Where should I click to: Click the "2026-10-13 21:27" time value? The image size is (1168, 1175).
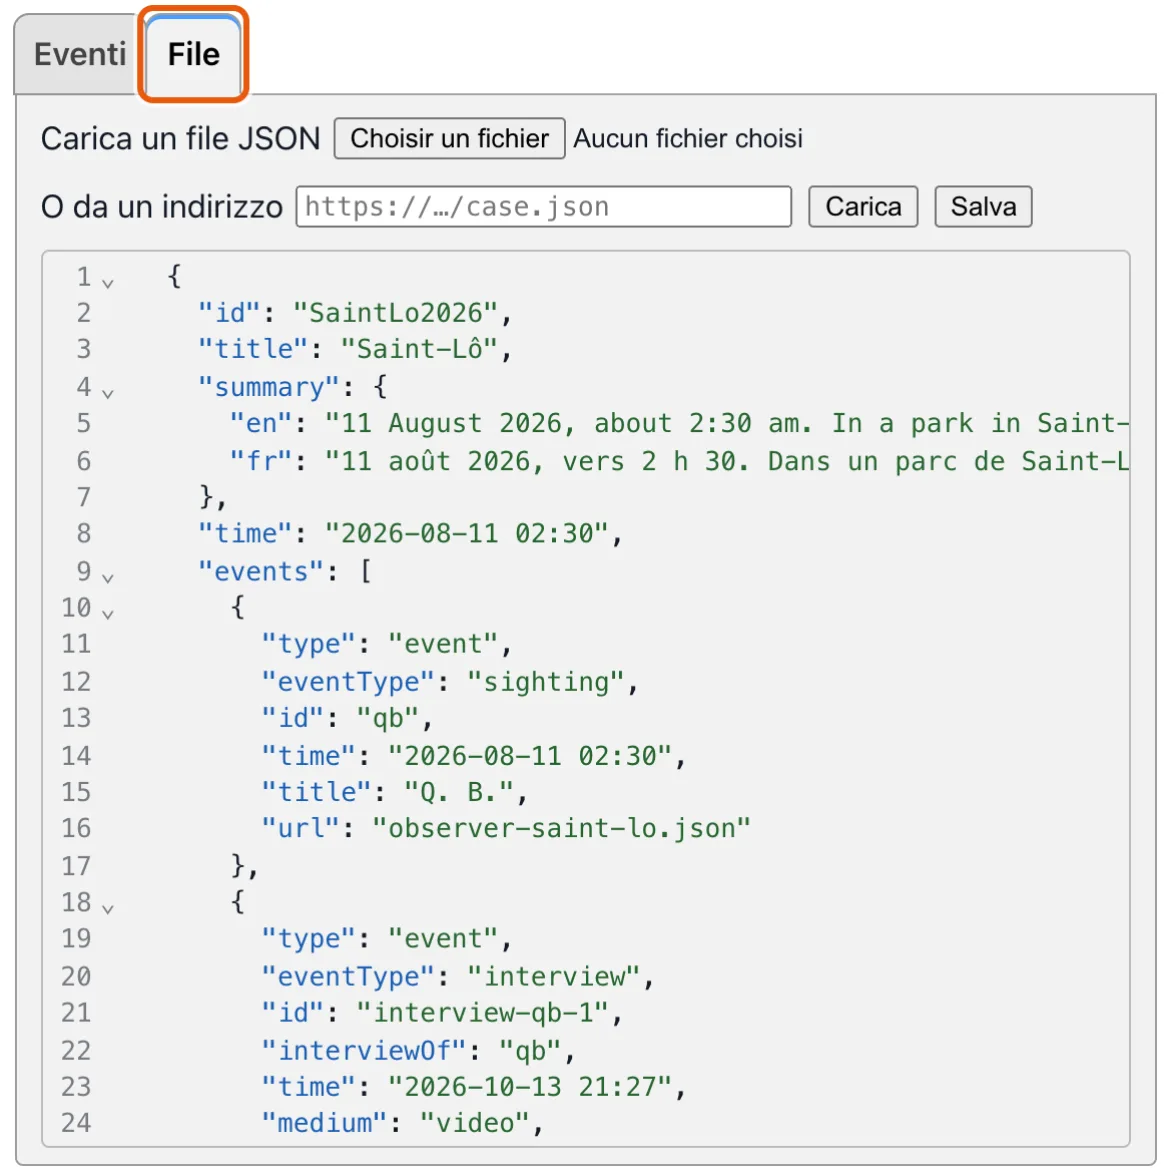[x=530, y=1087]
